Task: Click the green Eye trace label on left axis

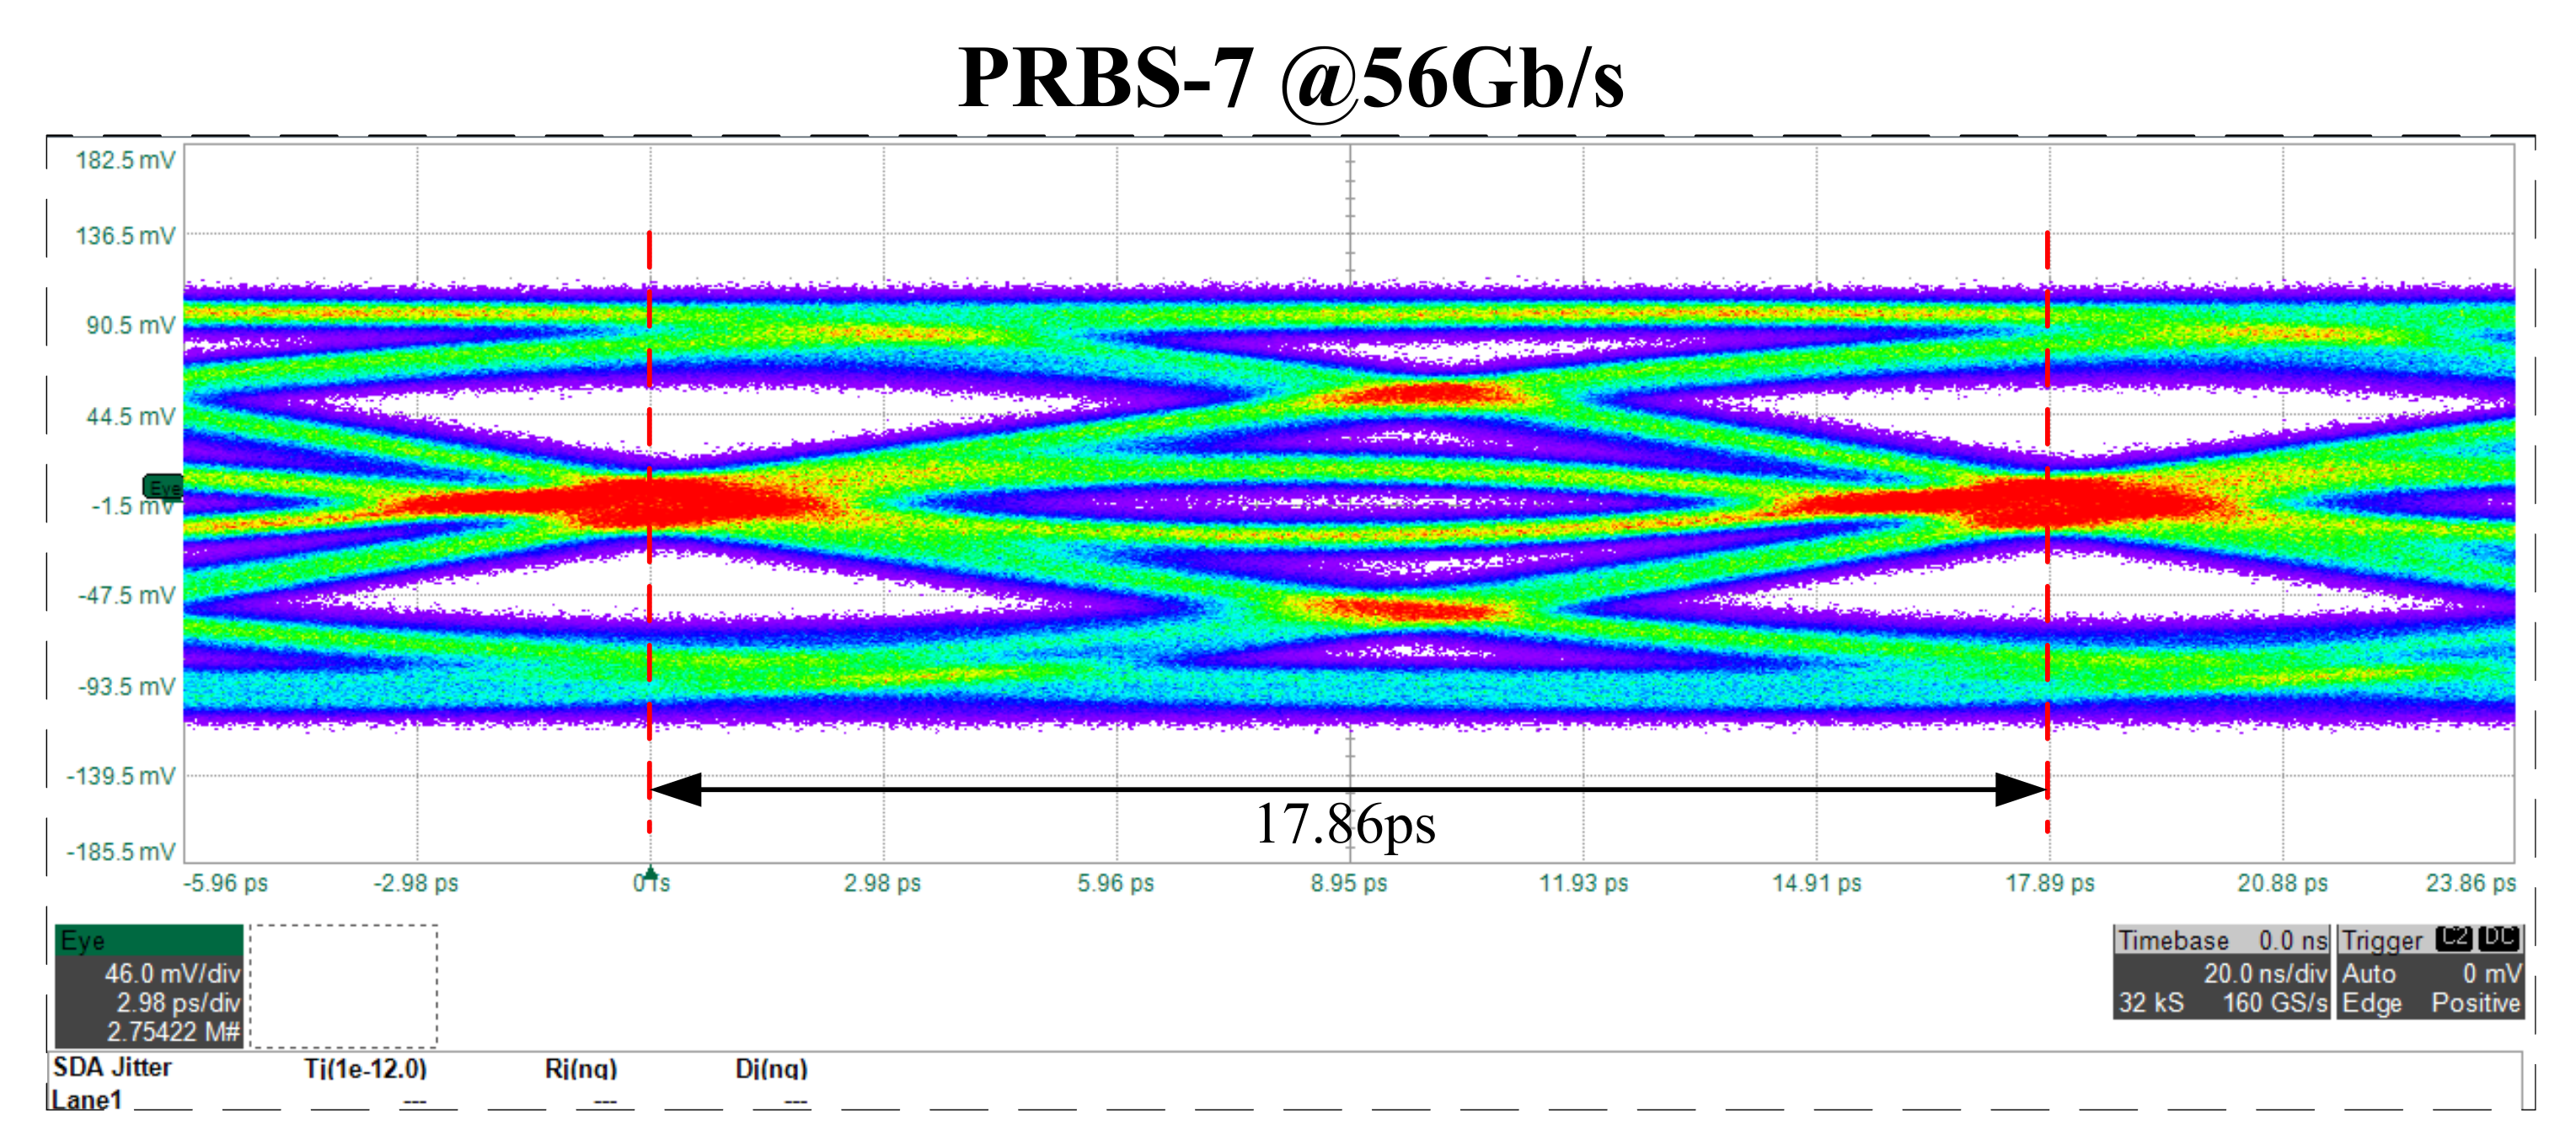Action: (163, 487)
